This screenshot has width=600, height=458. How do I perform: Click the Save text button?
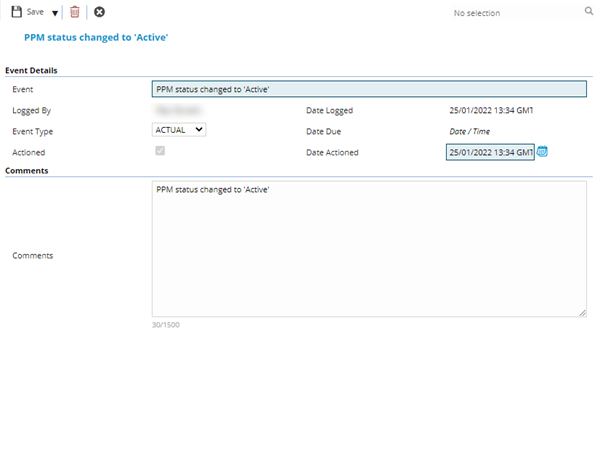(x=35, y=12)
